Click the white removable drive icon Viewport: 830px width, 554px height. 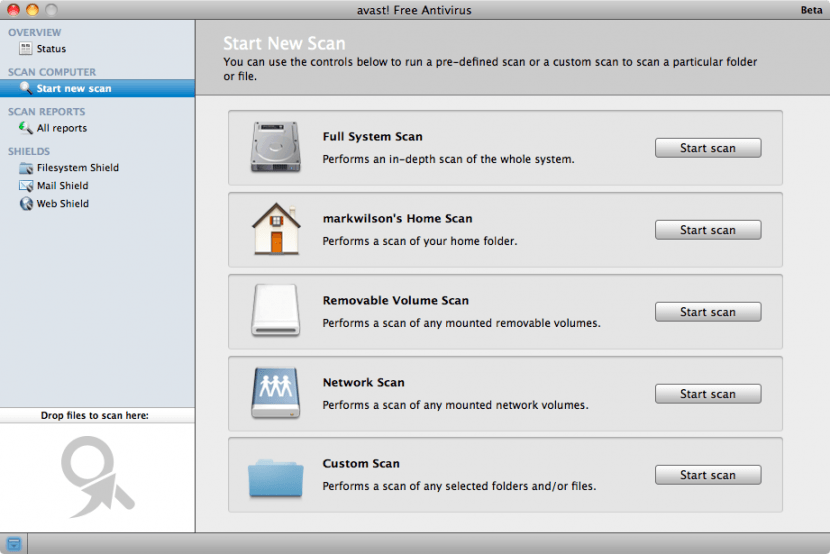[x=276, y=311]
